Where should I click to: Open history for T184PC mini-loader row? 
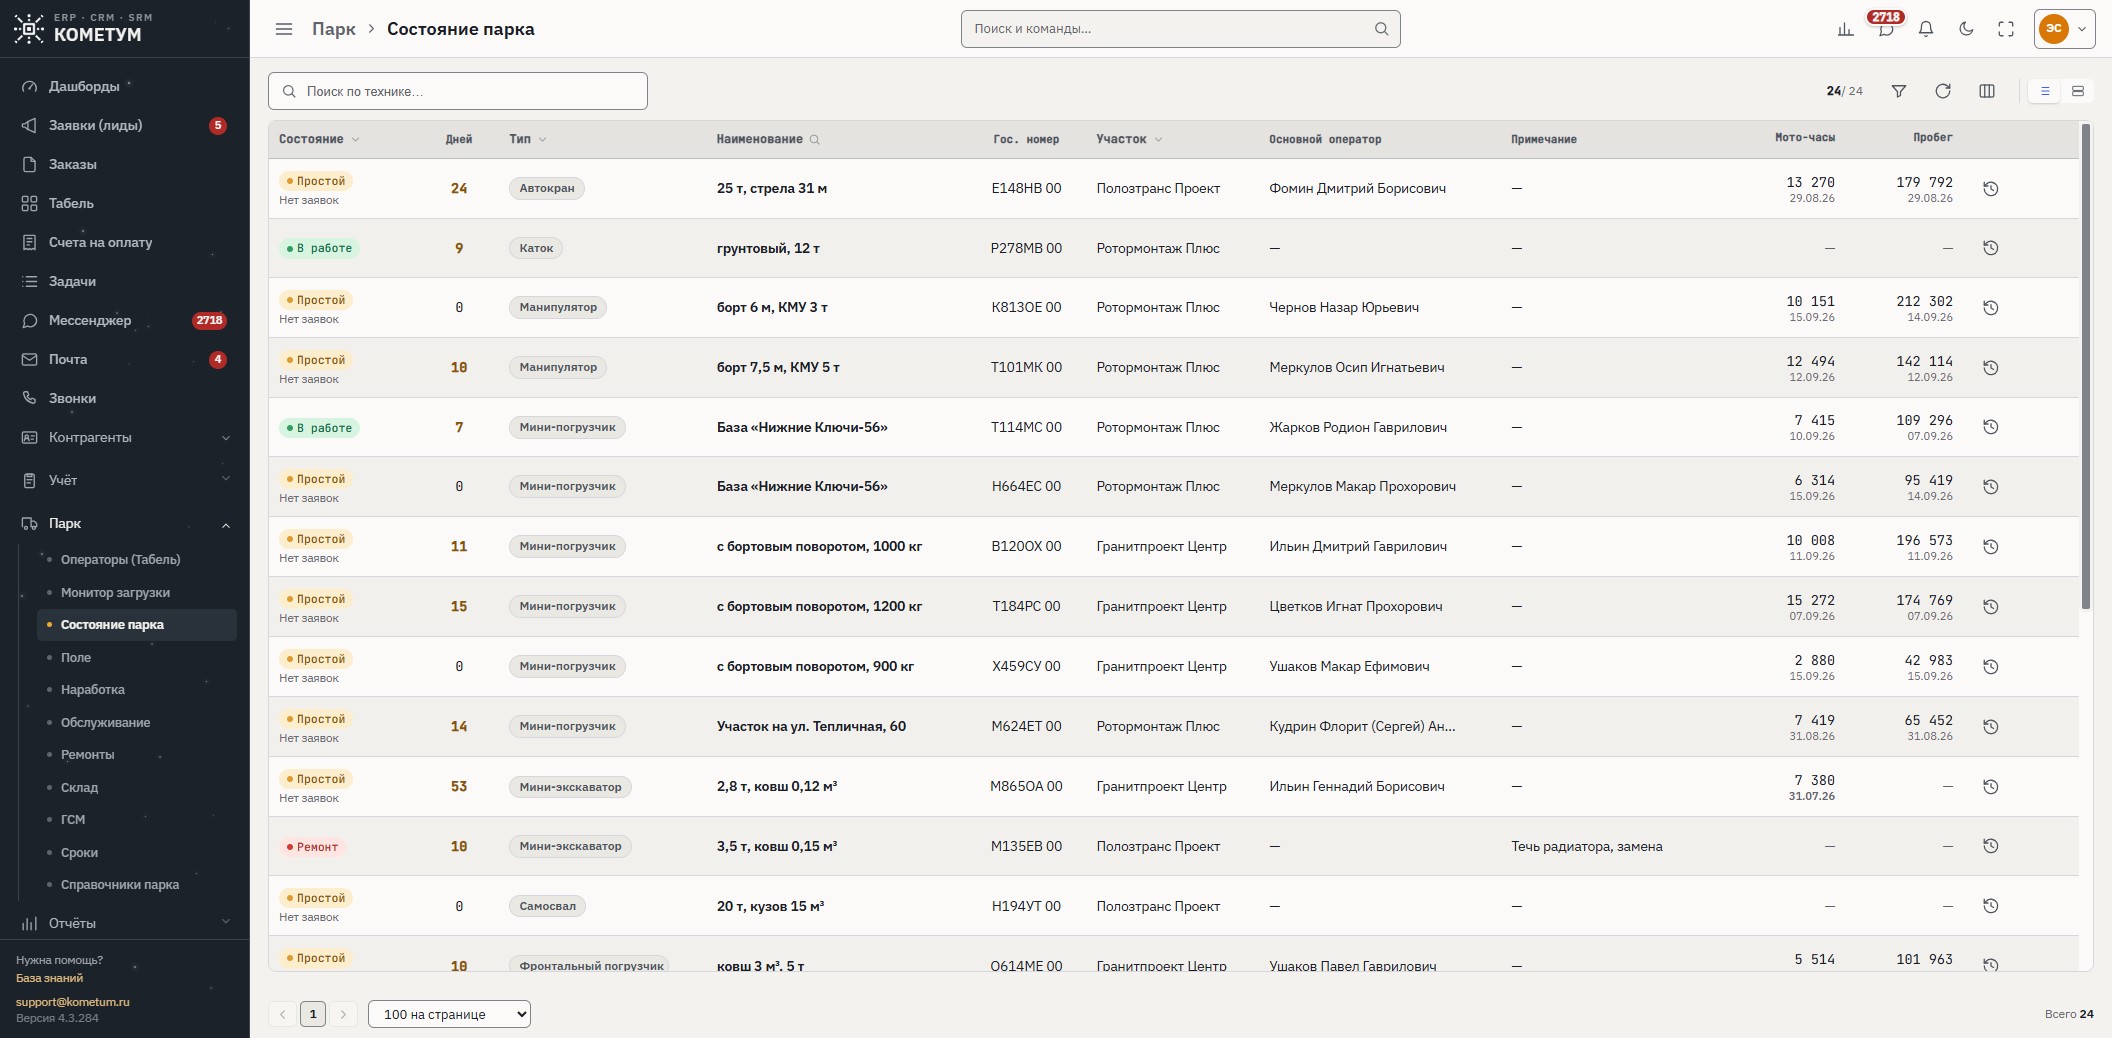(x=1991, y=607)
